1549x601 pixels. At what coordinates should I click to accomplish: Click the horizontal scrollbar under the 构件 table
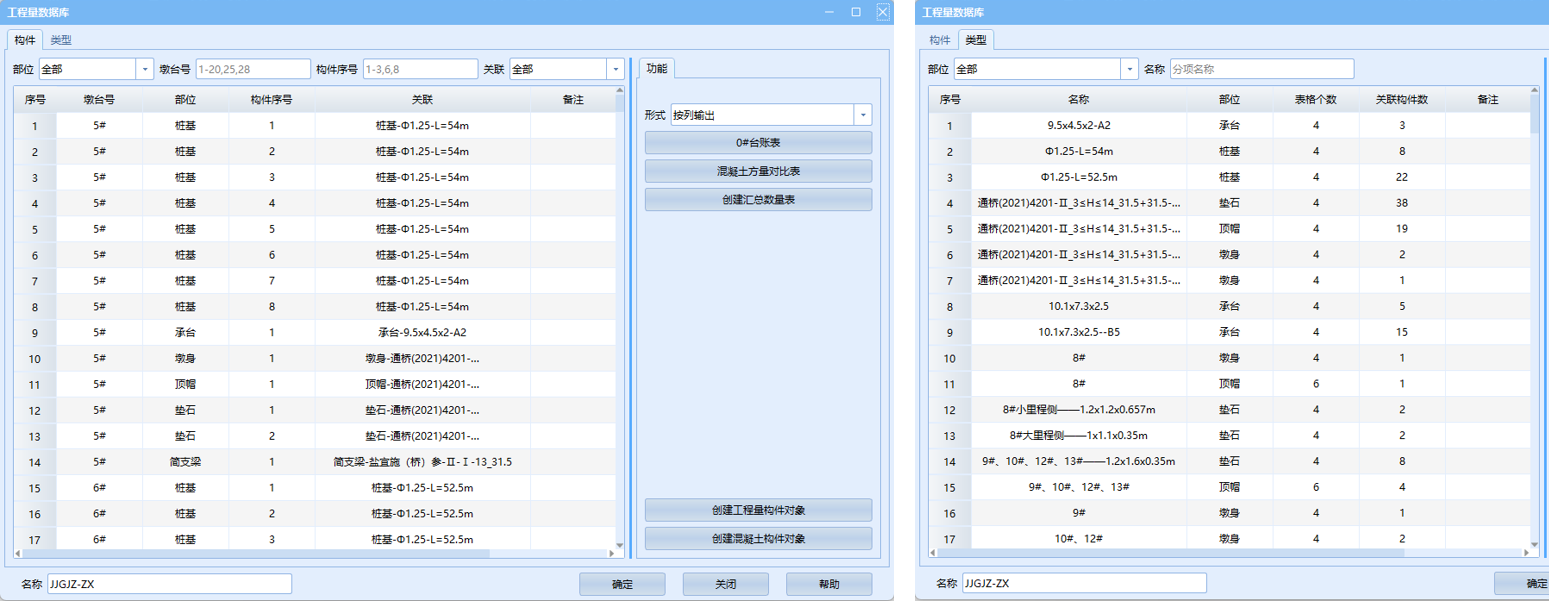(250, 553)
